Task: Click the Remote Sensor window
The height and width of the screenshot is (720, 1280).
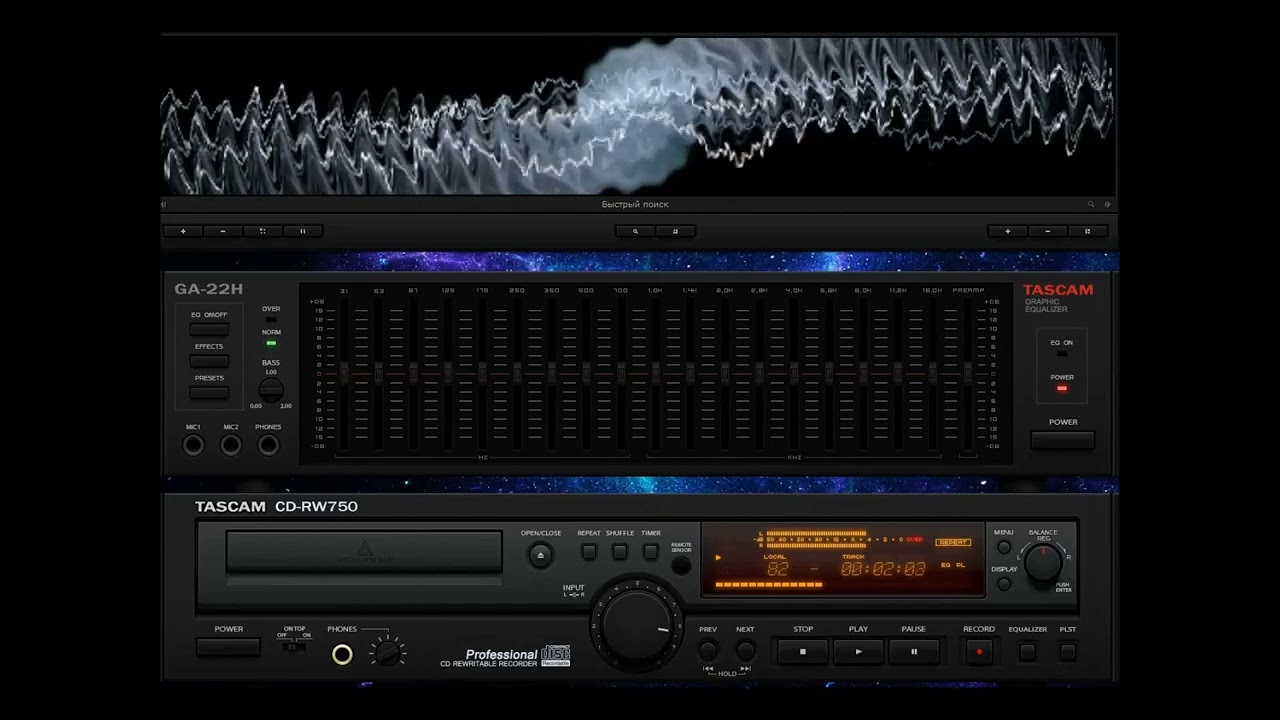Action: (681, 565)
